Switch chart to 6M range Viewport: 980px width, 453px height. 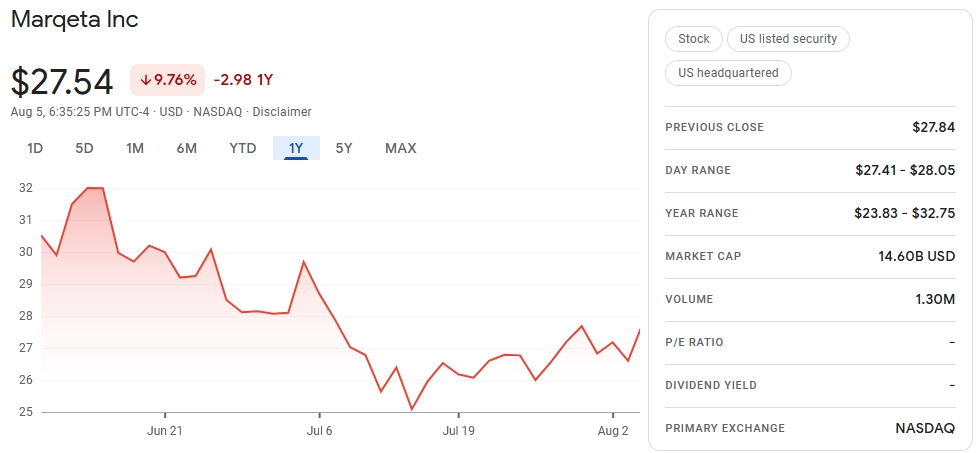click(x=186, y=148)
